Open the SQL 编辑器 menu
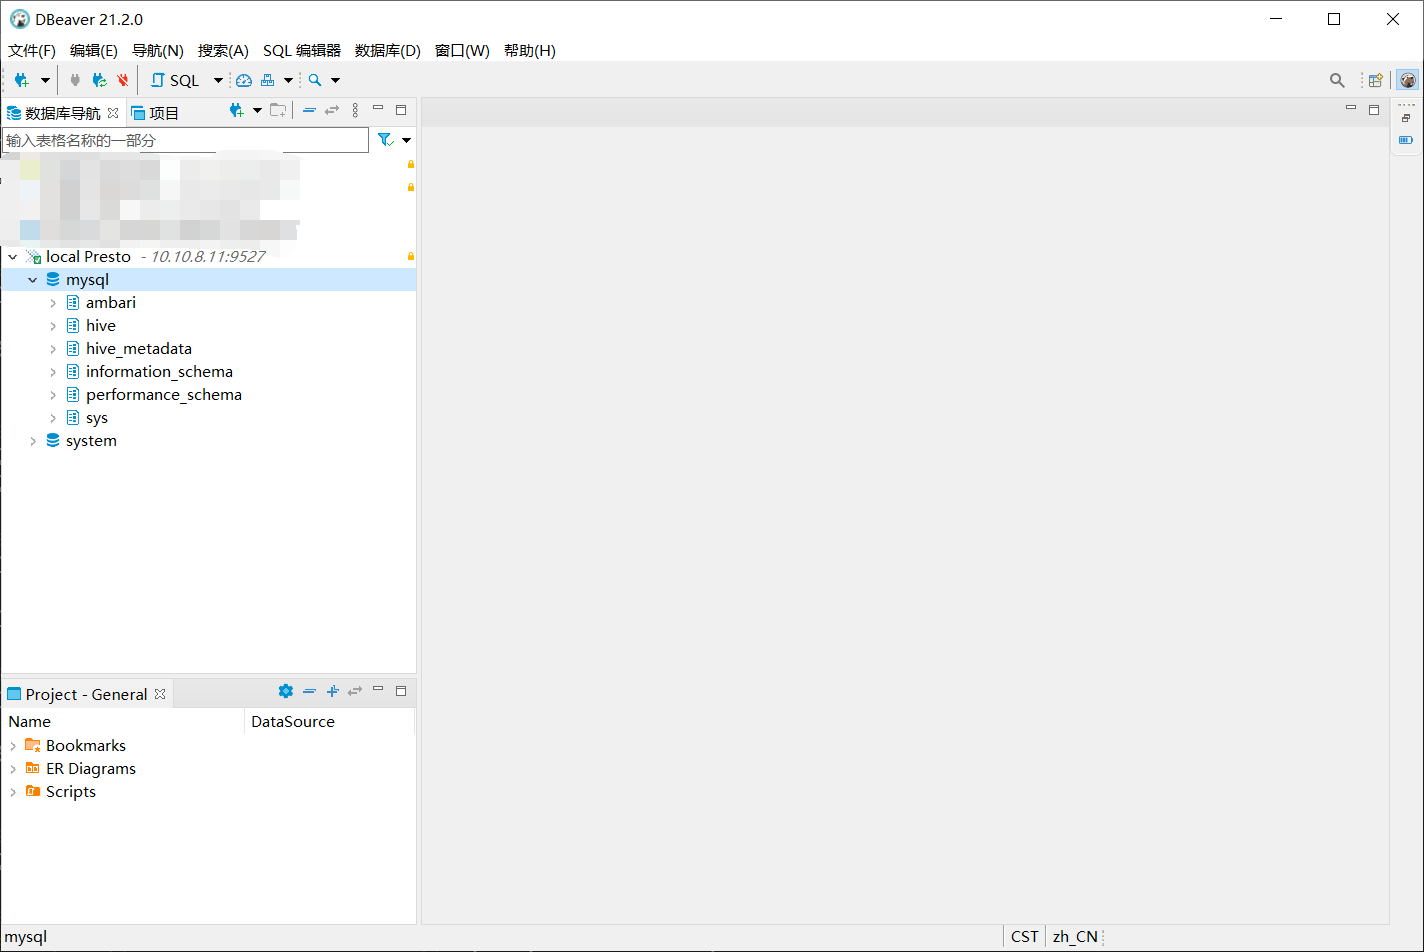1424x952 pixels. 302,50
